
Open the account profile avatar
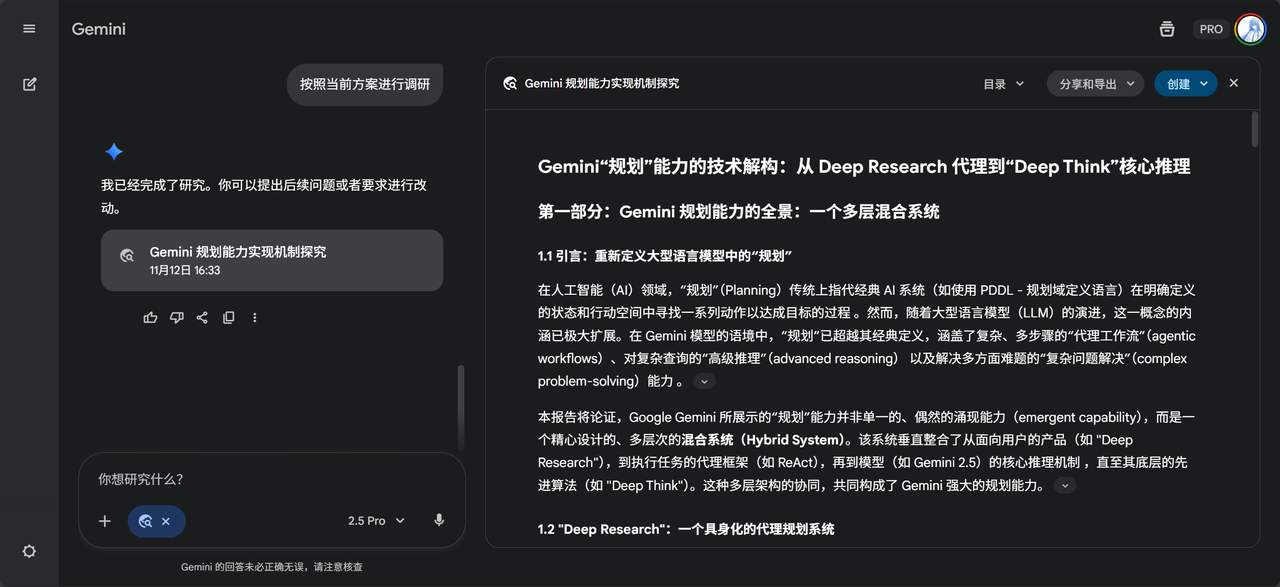coord(1251,29)
